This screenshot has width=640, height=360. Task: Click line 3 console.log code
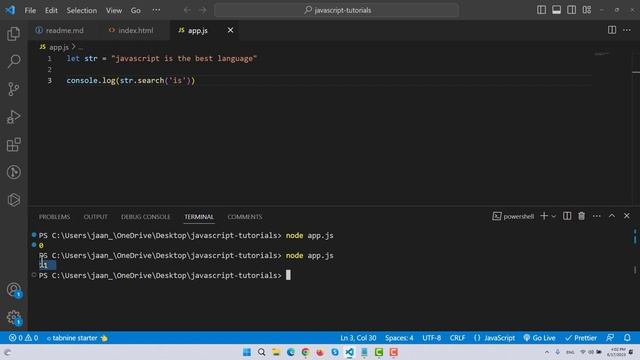(x=131, y=80)
